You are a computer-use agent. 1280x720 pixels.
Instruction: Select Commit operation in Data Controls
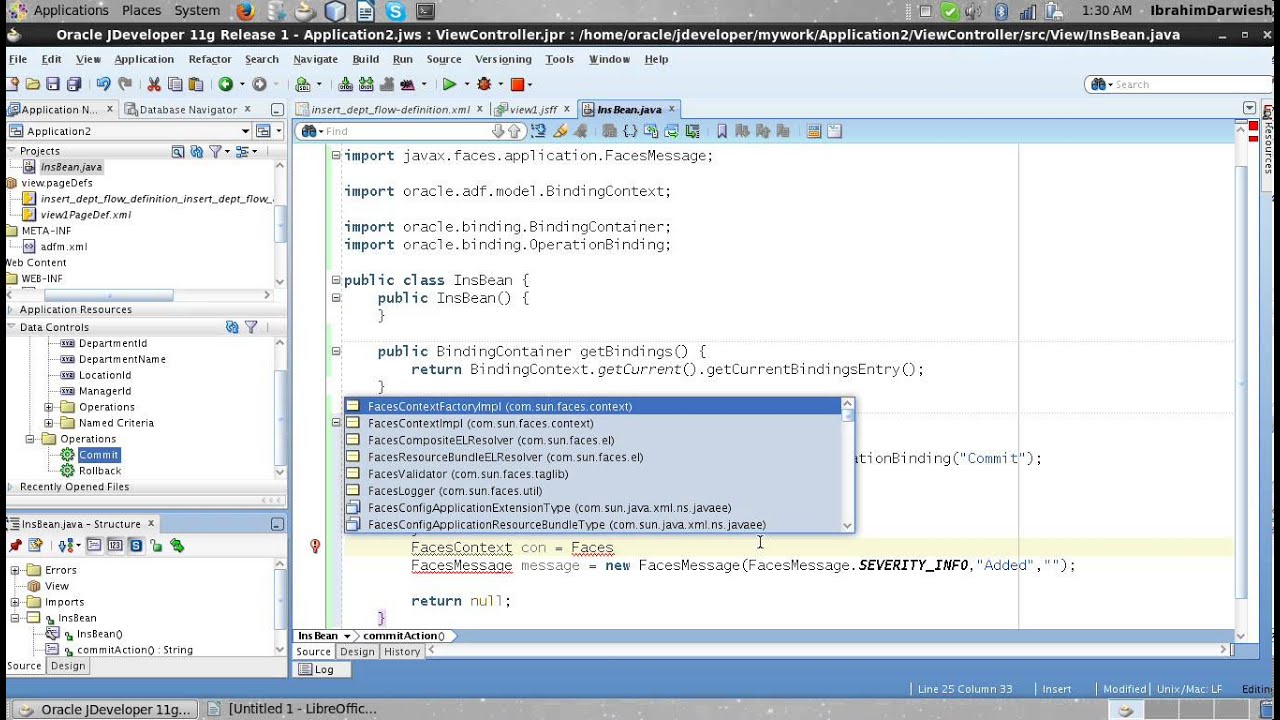pyautogui.click(x=99, y=455)
